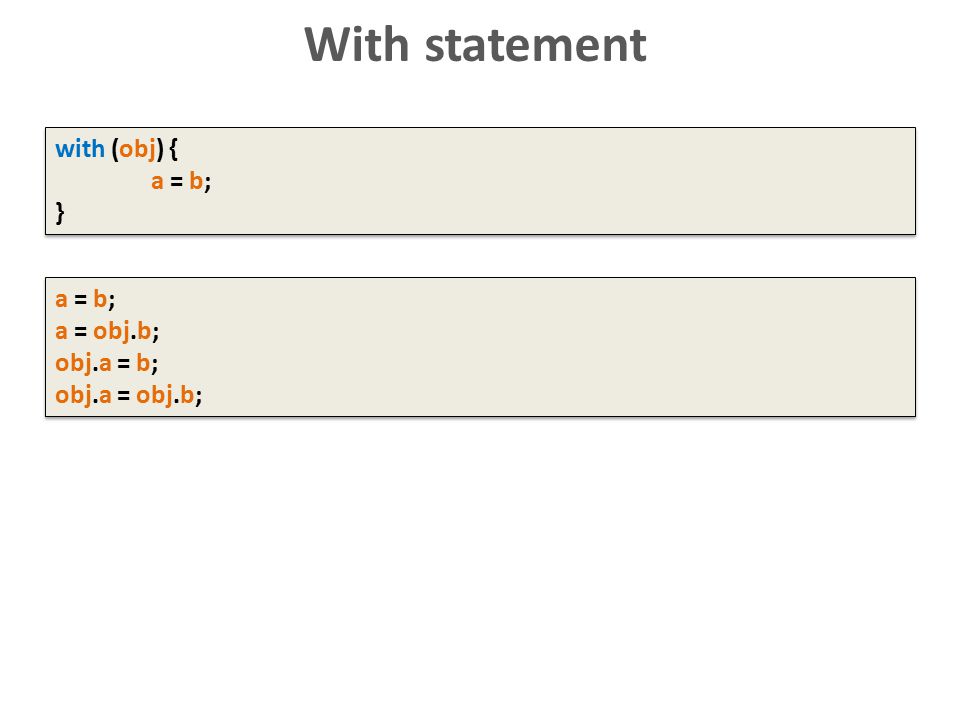
Task: Click orange 'a' in the with block
Action: (157, 182)
